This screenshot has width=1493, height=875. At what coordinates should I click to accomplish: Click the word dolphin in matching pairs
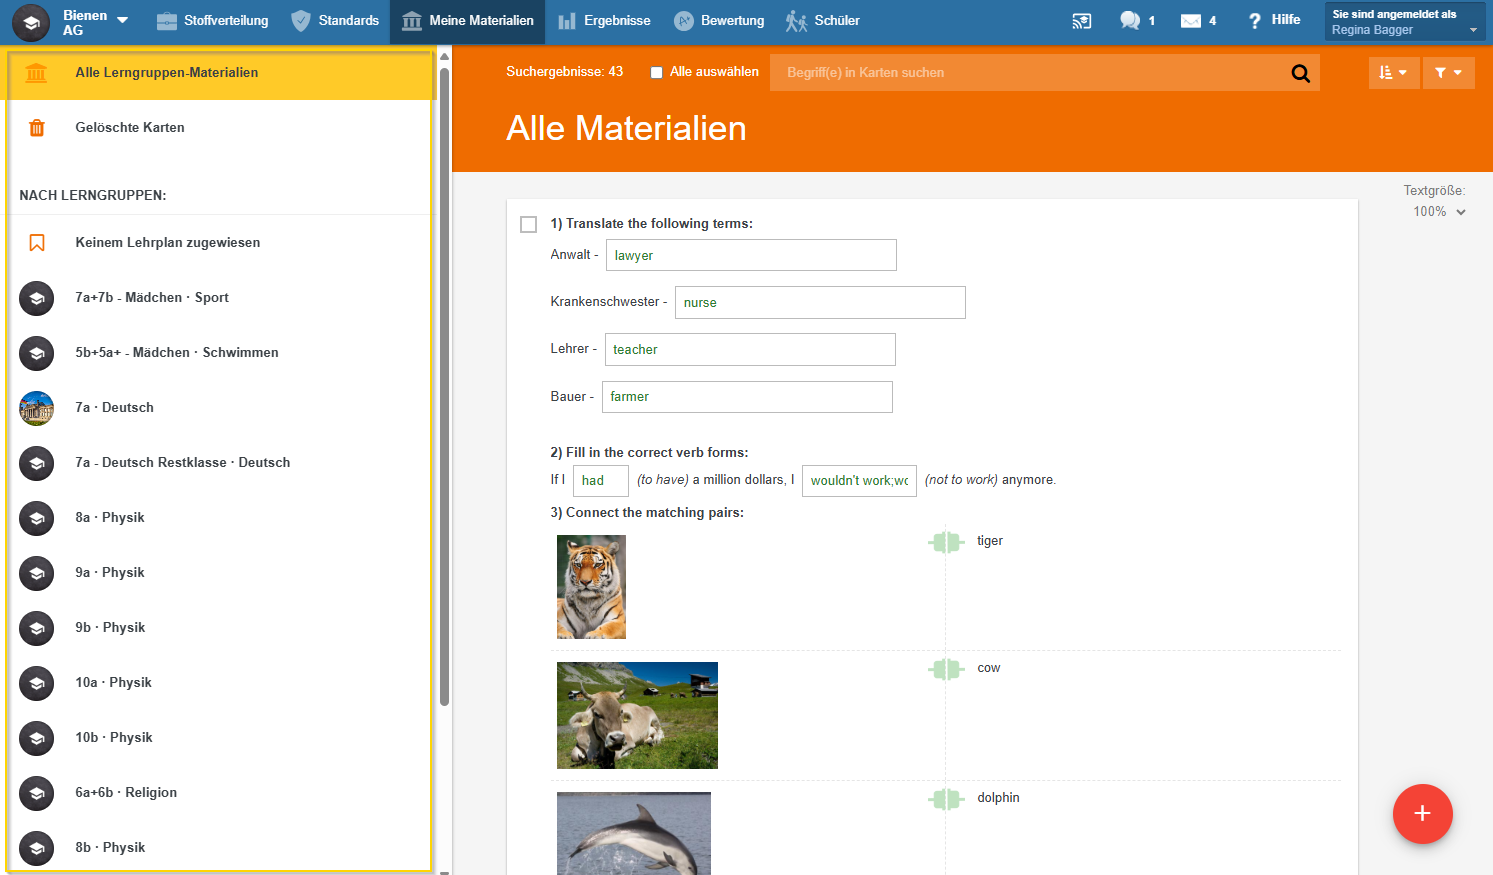pos(998,798)
